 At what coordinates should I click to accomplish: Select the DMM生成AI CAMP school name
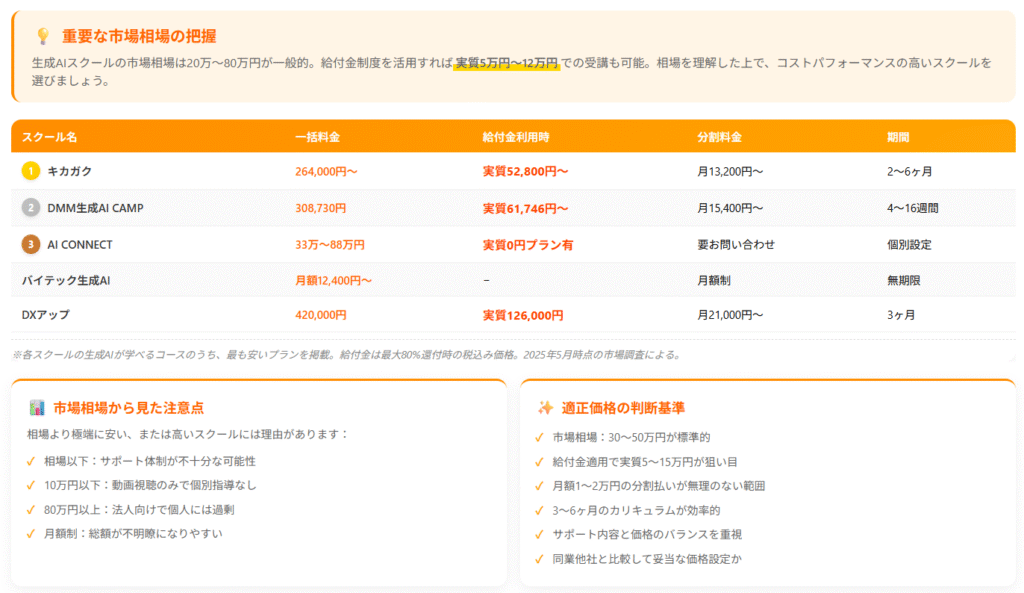point(95,208)
